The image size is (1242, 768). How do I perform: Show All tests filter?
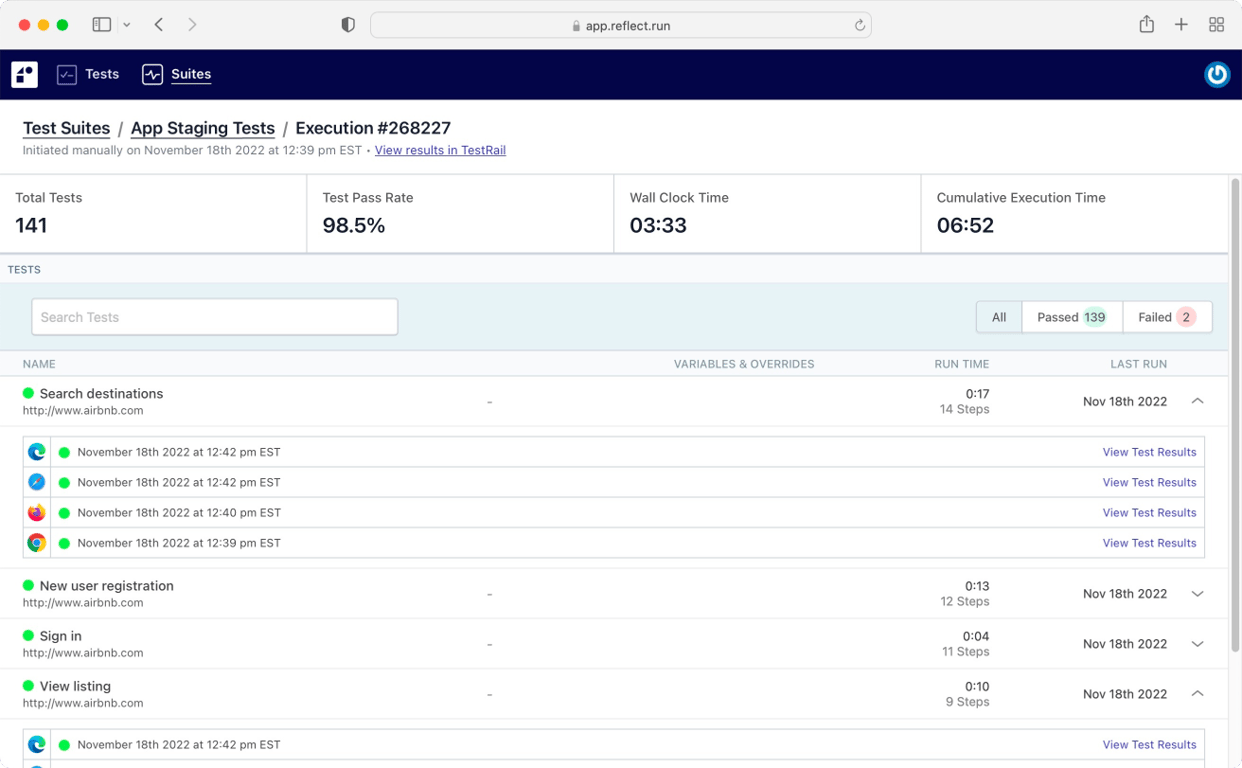point(999,317)
